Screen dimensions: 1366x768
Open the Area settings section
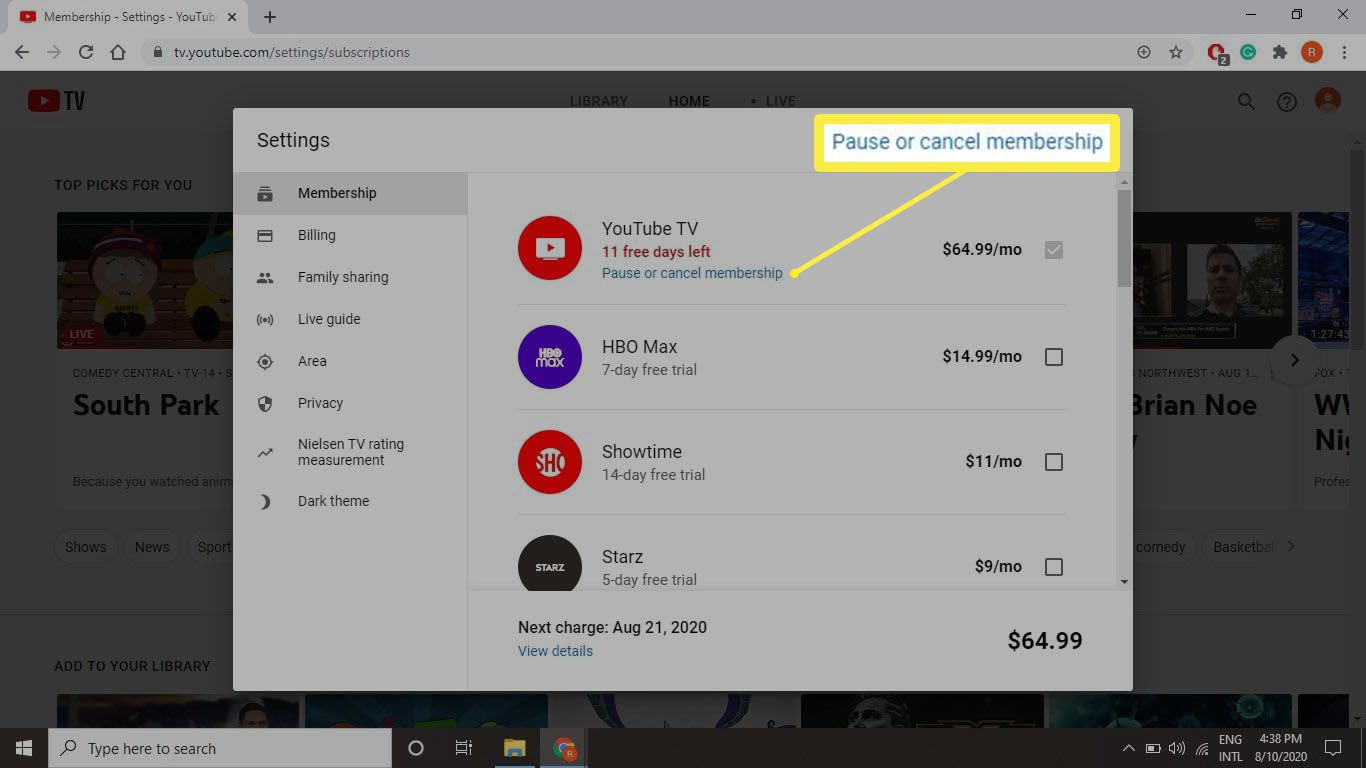pyautogui.click(x=350, y=361)
